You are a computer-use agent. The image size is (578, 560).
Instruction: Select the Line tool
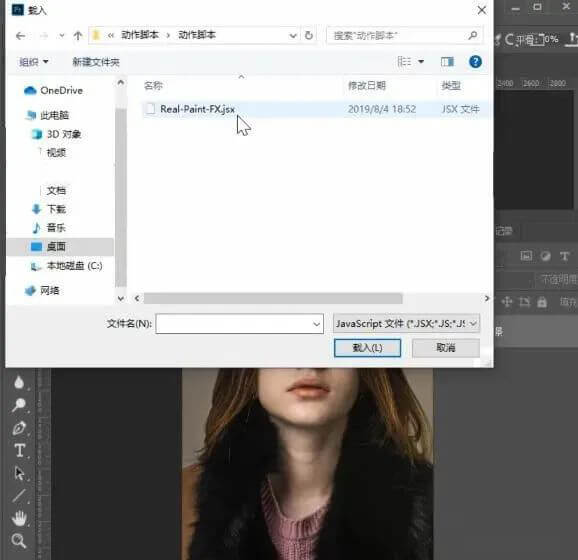coord(19,495)
